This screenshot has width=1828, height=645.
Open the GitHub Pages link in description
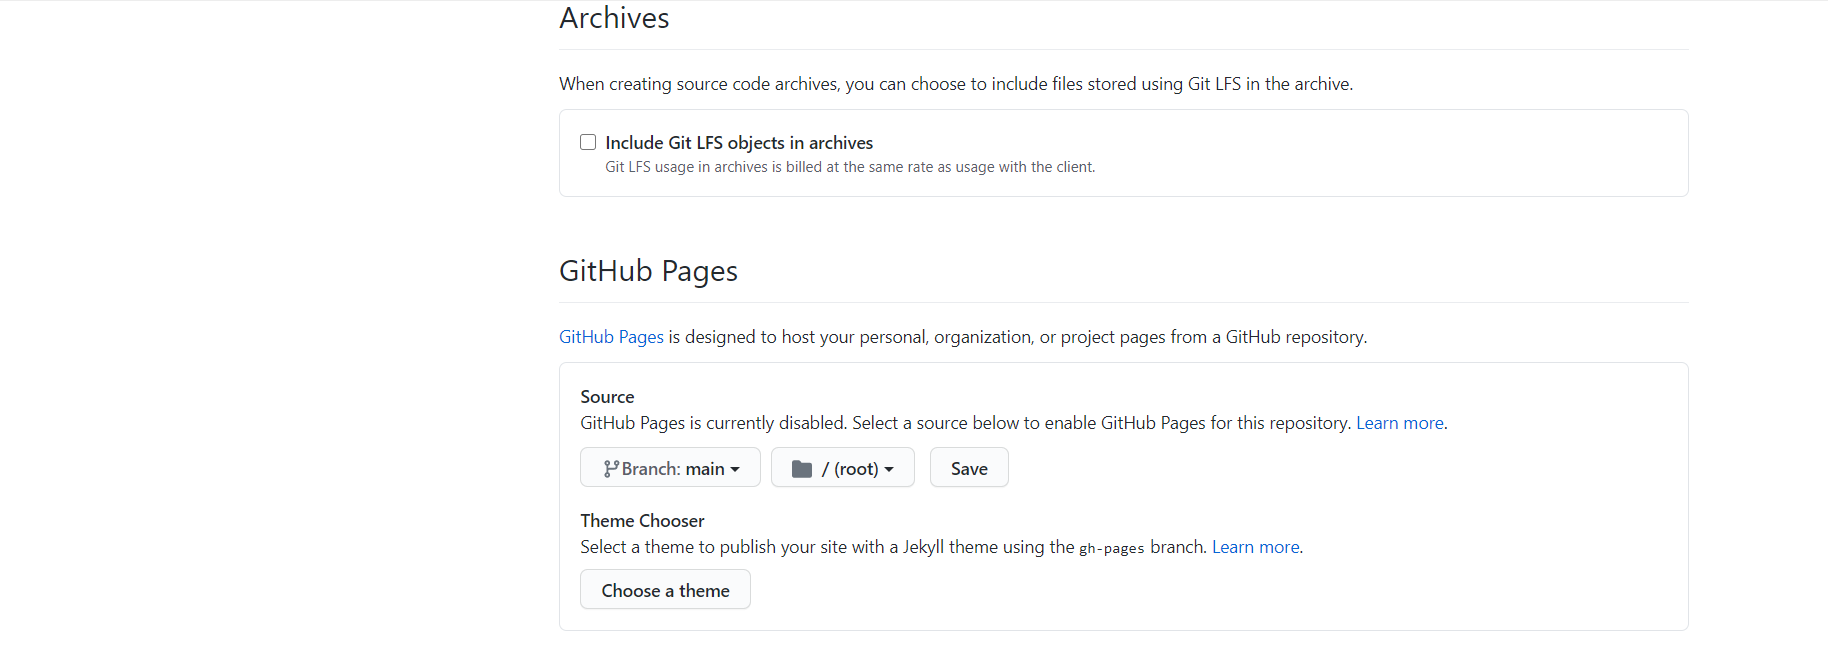(x=611, y=337)
